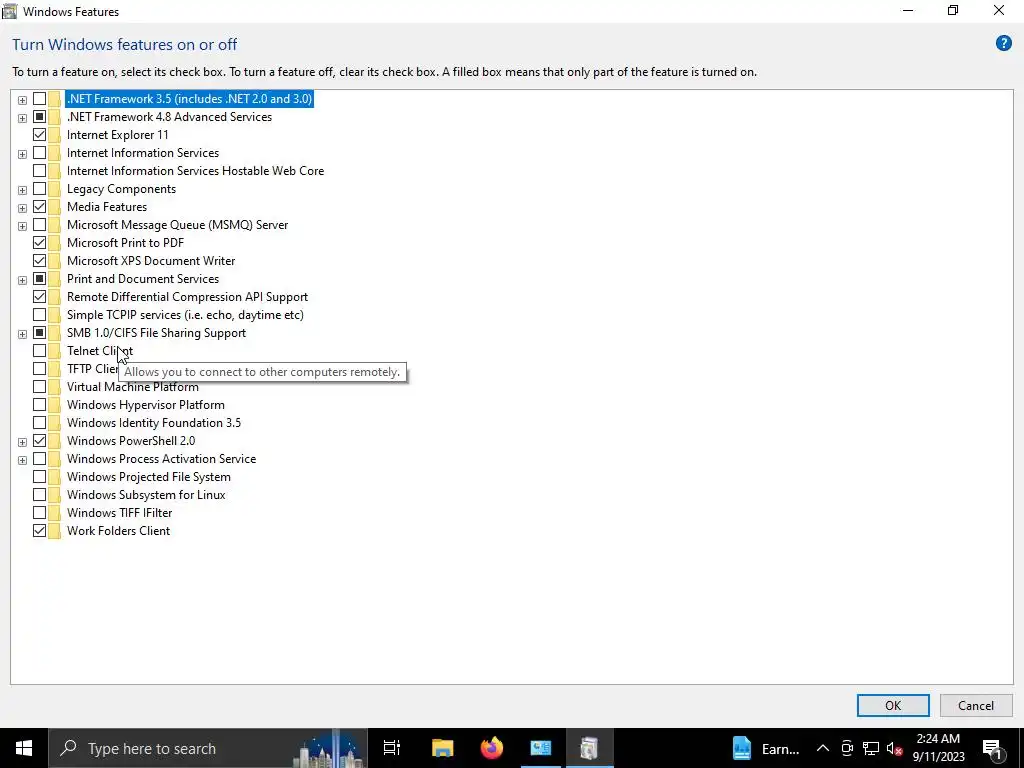Click the folder icon of Telnet Client
The image size is (1024, 768).
54,351
